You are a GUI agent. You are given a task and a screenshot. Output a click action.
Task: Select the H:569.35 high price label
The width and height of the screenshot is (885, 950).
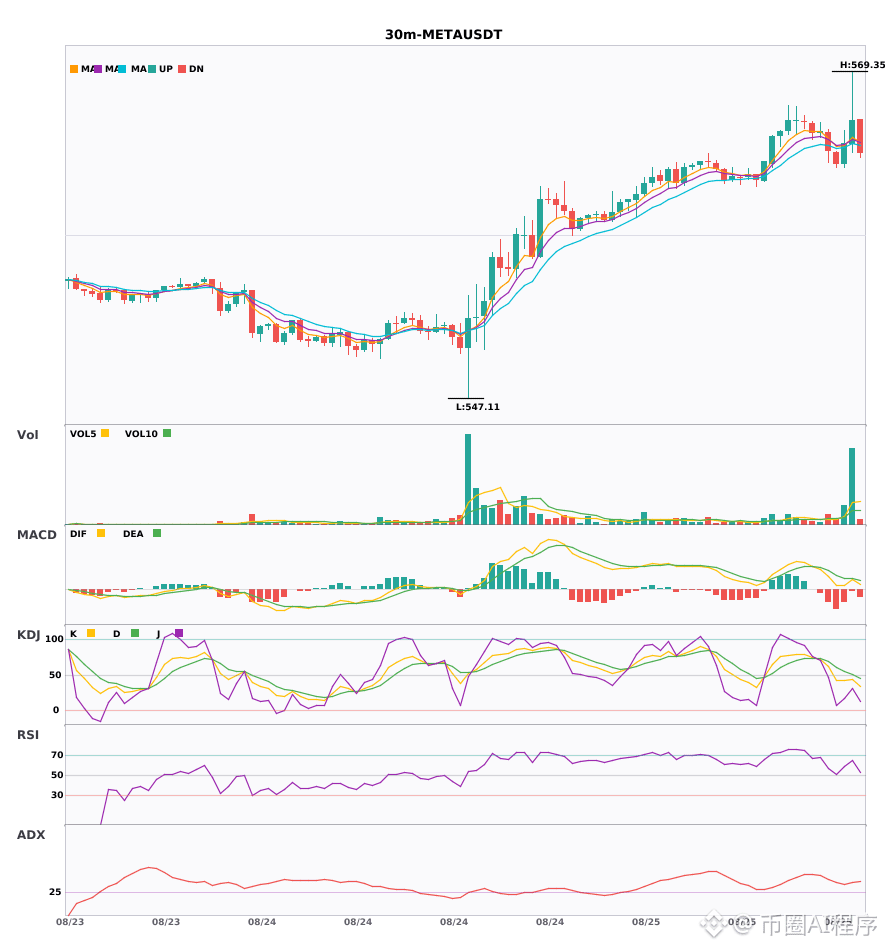click(862, 65)
